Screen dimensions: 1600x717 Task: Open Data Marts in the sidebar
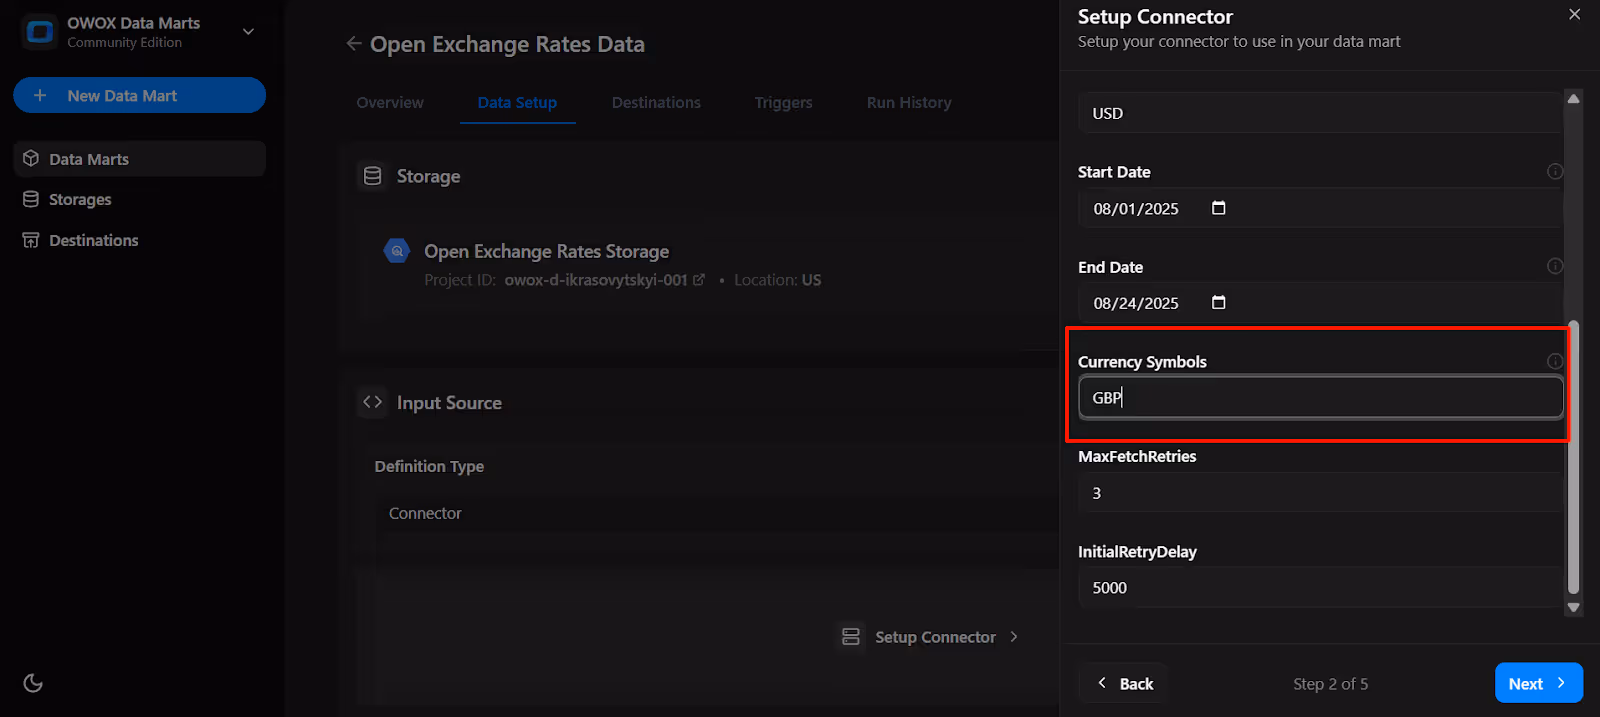[x=139, y=159]
